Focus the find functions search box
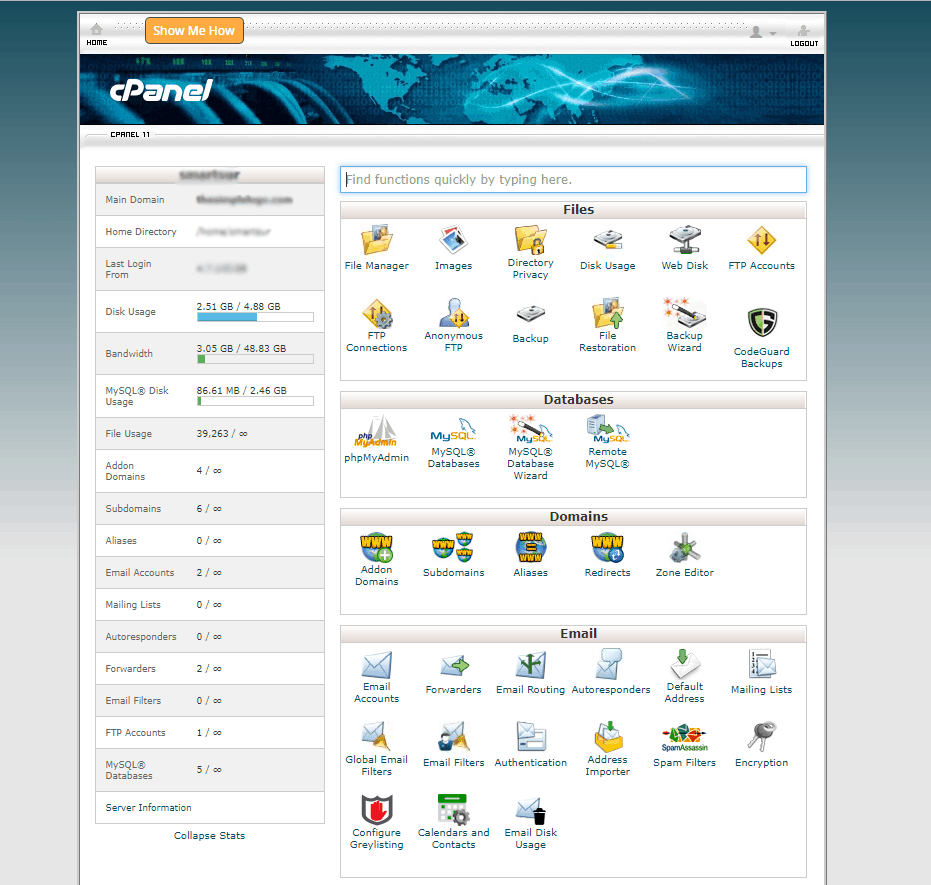This screenshot has width=931, height=885. pyautogui.click(x=573, y=179)
